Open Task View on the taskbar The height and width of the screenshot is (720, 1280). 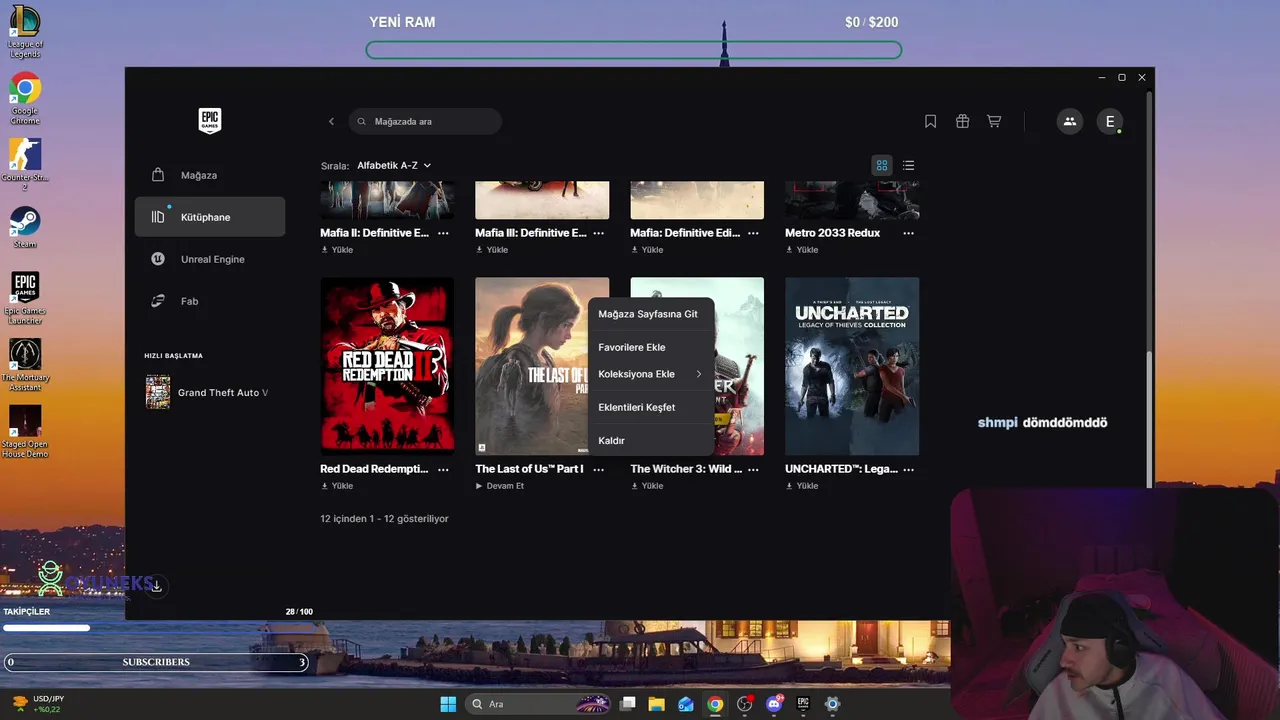click(627, 704)
